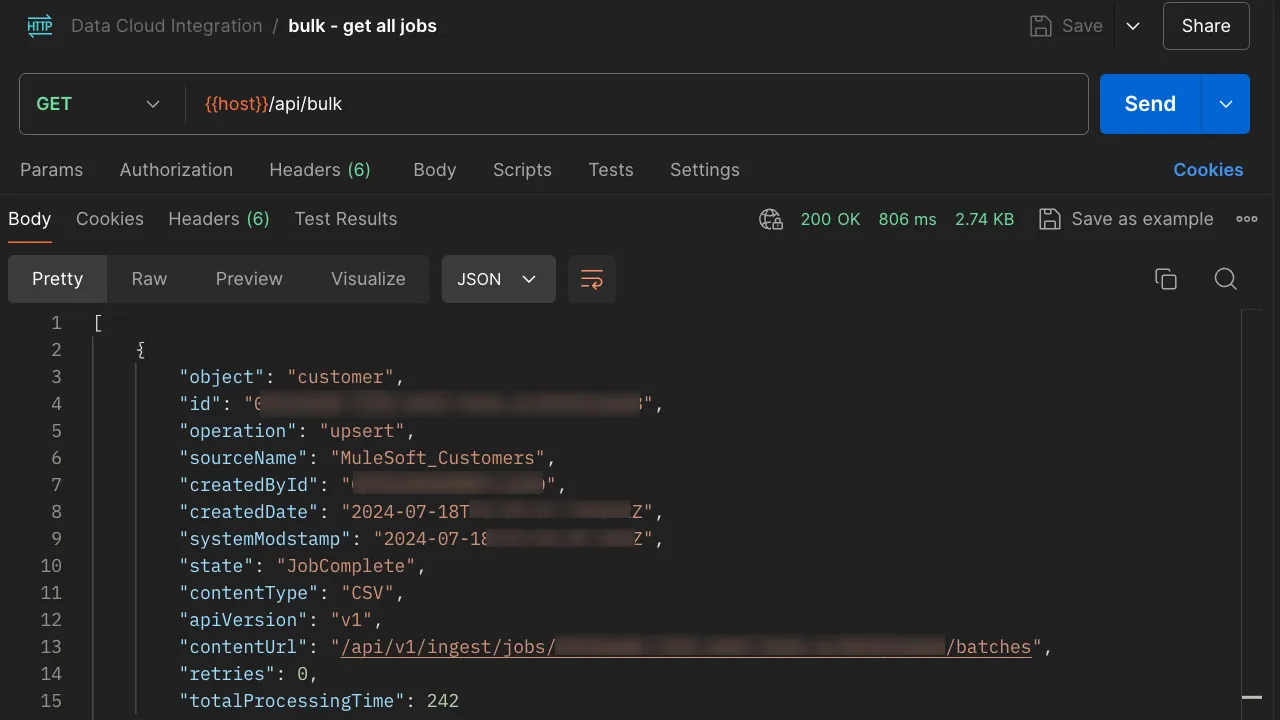
Task: Send the request
Action: pyautogui.click(x=1150, y=104)
